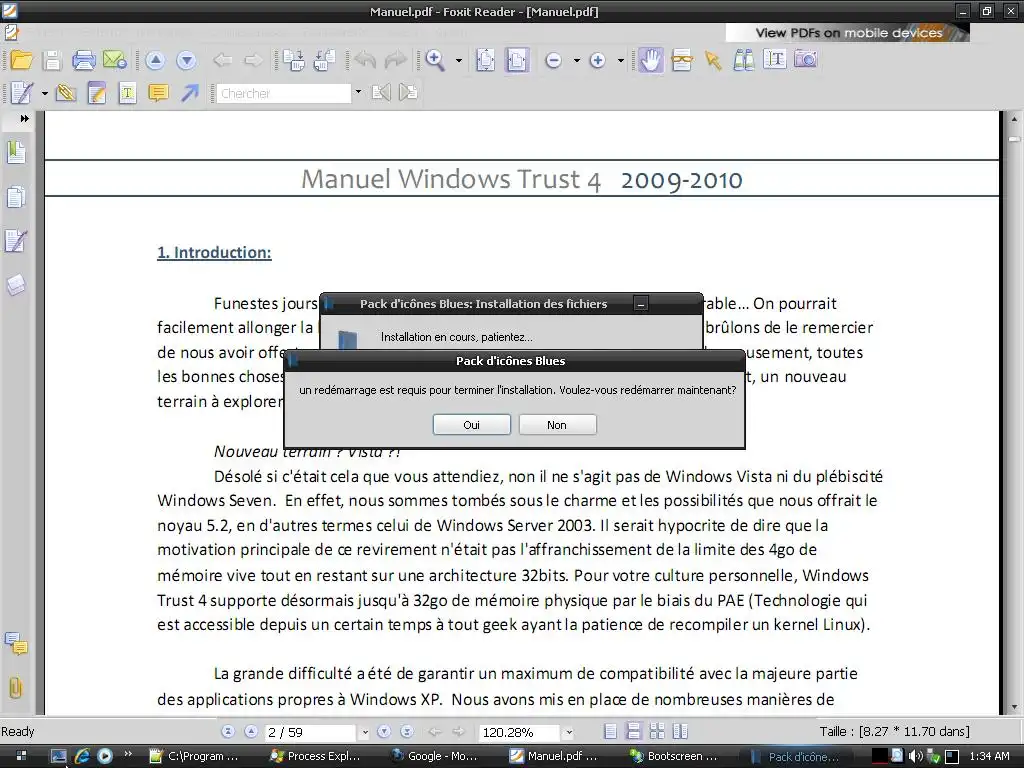Screen dimensions: 1024x768
Task: Select the Typewriter pencil-and-paper tool
Action: tap(21, 93)
